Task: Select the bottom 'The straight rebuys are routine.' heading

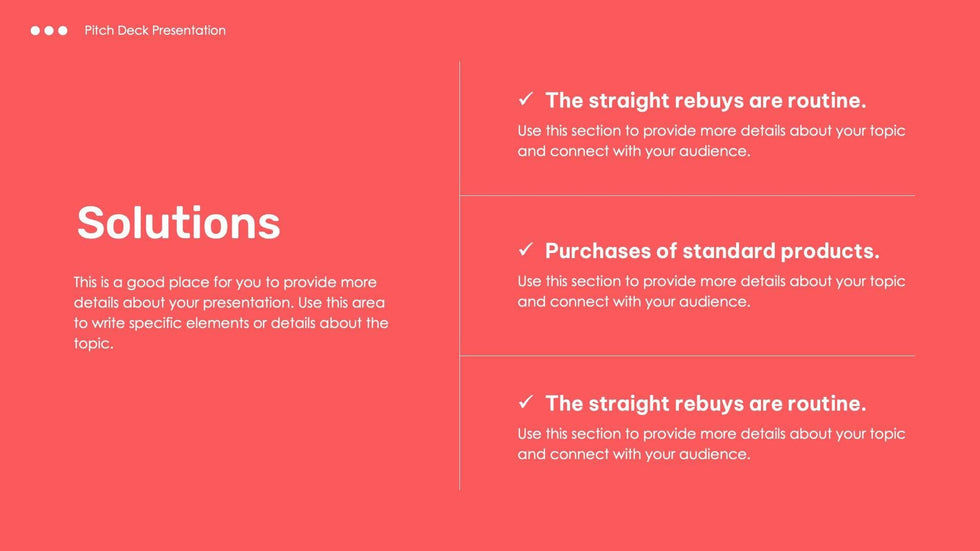Action: point(705,403)
